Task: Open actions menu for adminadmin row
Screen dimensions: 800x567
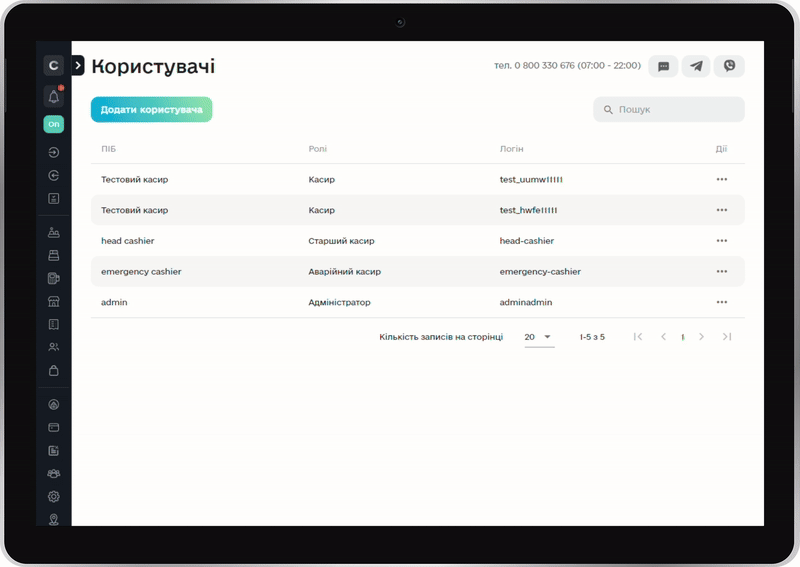Action: point(721,302)
